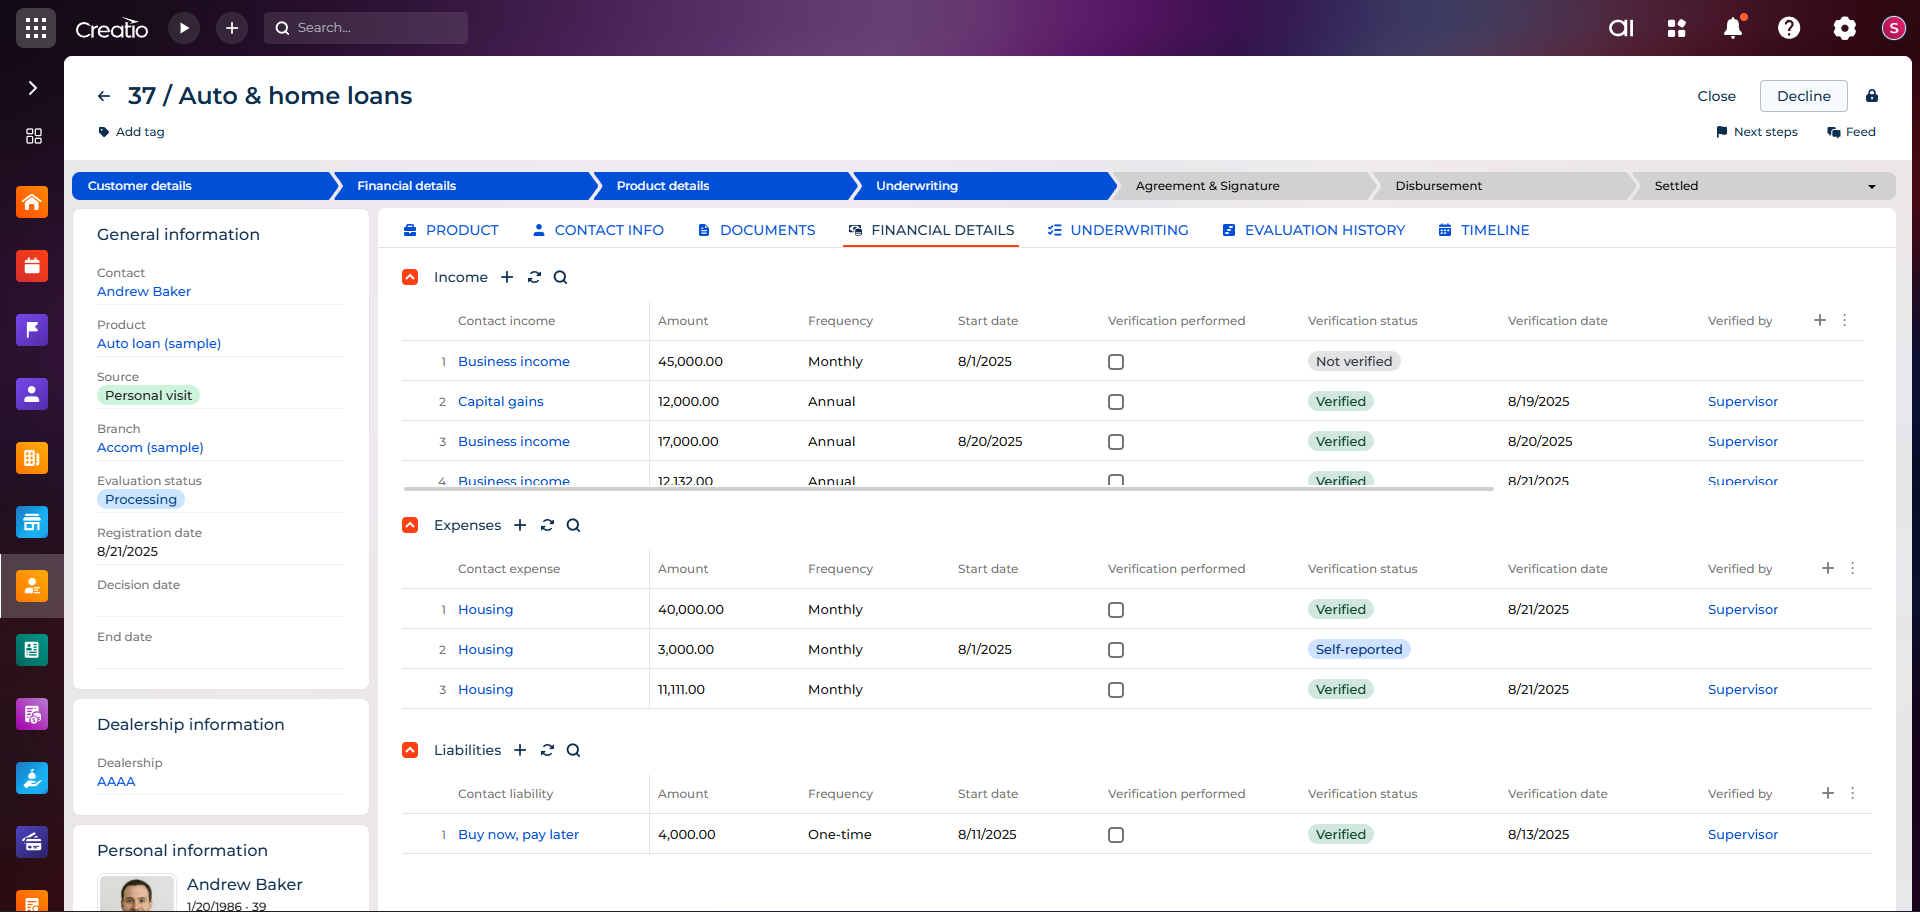
Task: Click the lock icon next to Decline
Action: click(1872, 96)
